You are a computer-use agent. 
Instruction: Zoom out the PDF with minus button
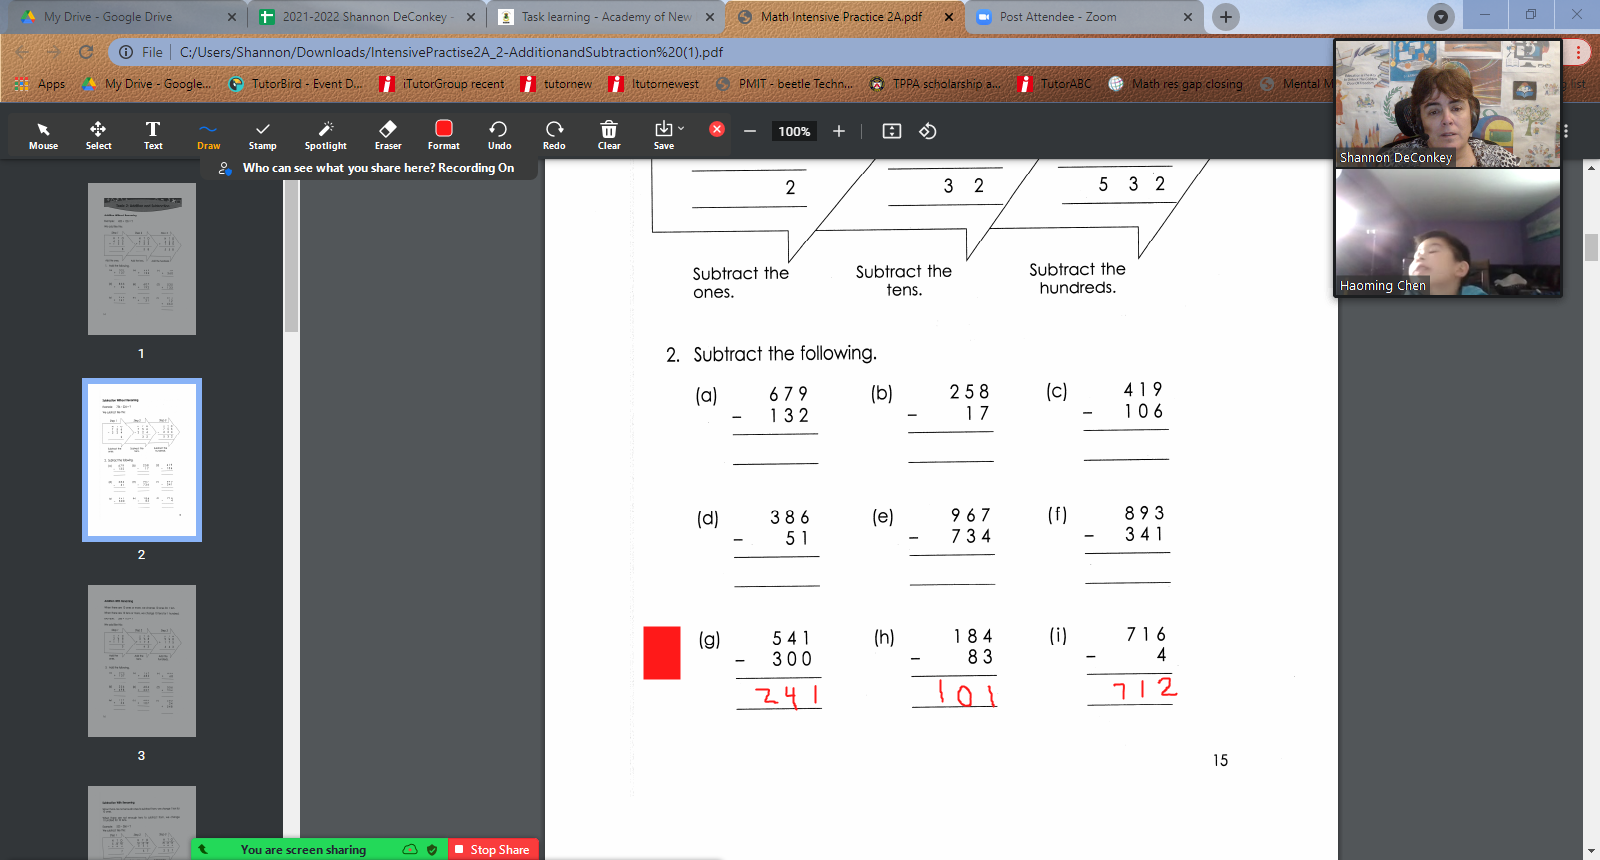click(x=750, y=131)
